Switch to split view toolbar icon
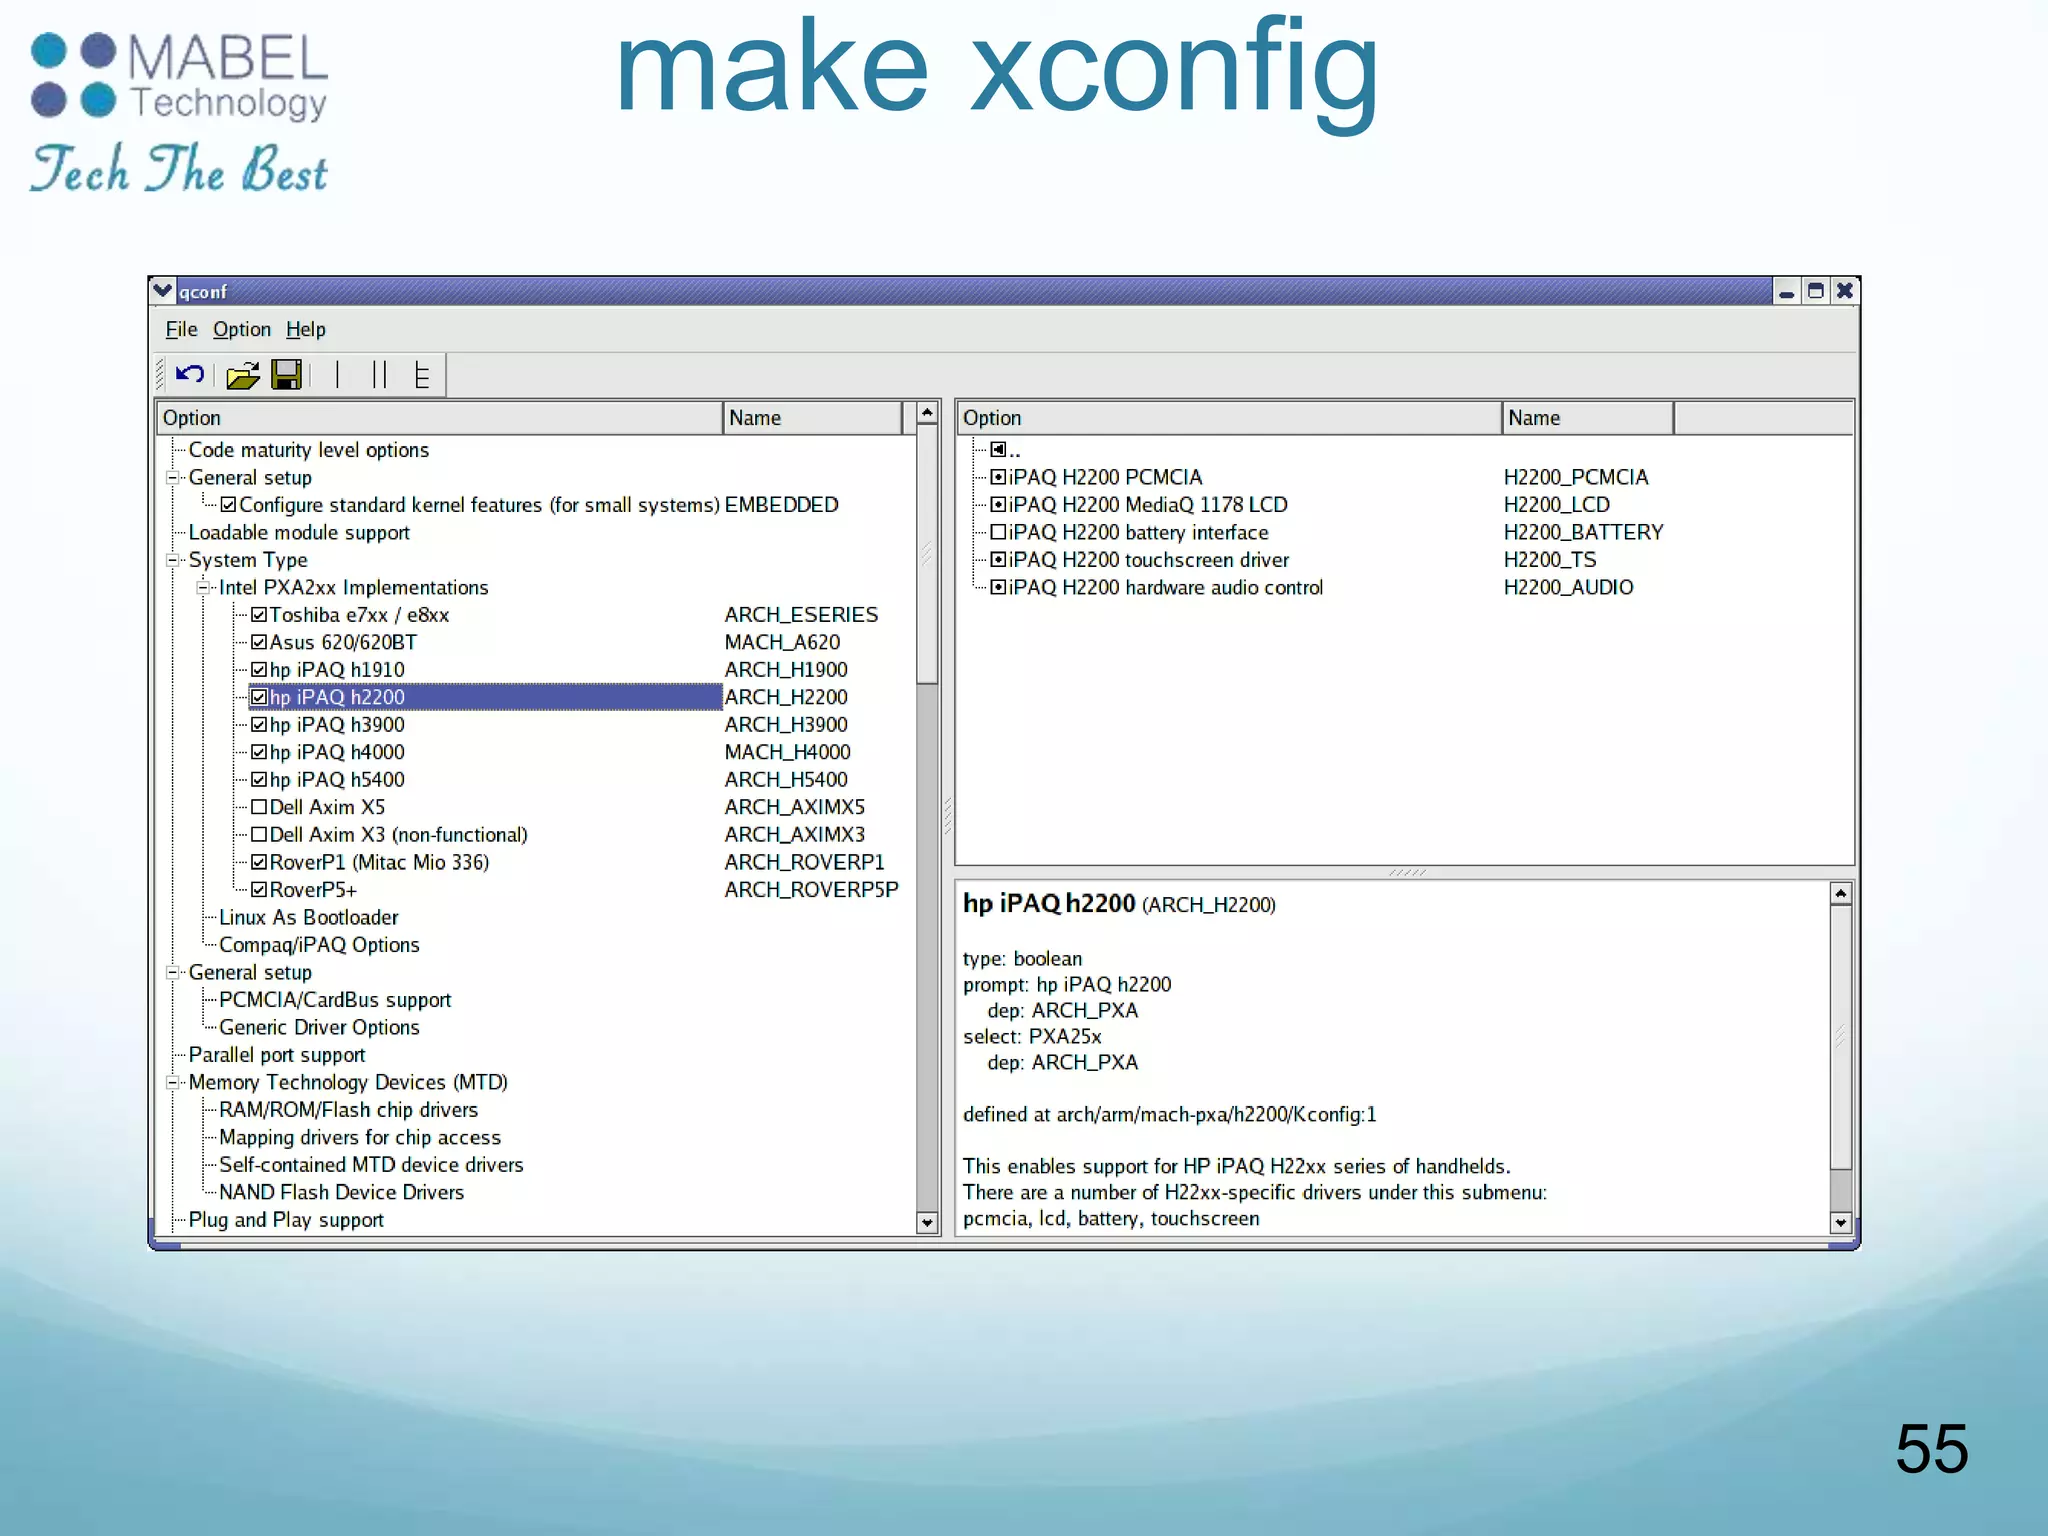The height and width of the screenshot is (1536, 2048). tap(379, 375)
